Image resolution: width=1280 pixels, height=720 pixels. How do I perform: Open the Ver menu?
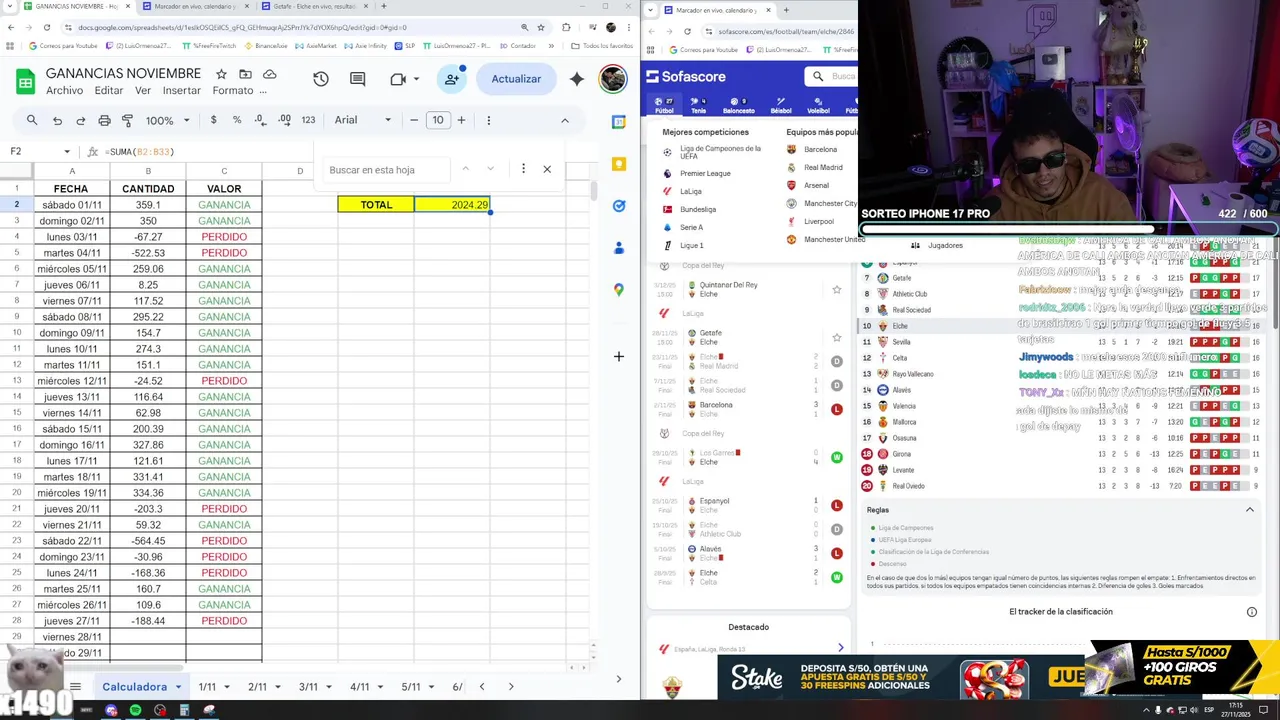point(143,91)
